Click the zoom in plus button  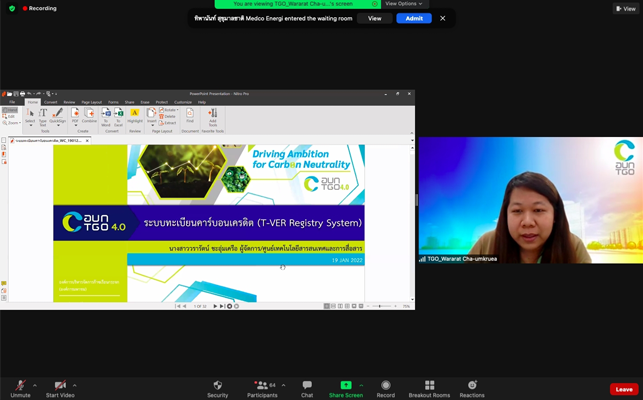395,306
